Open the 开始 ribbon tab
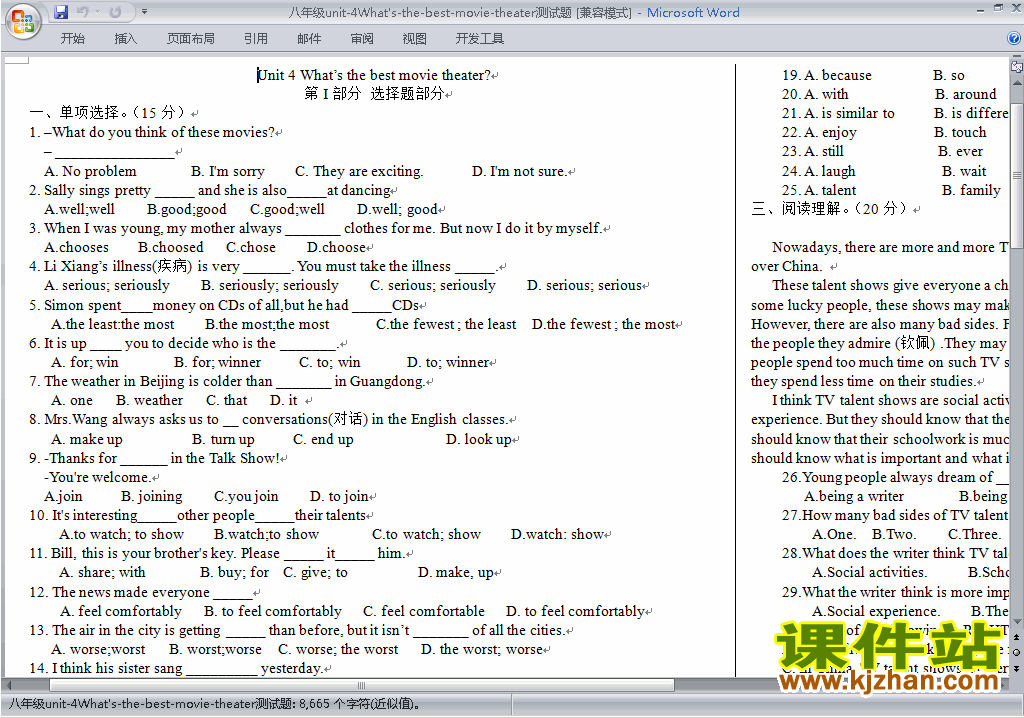The image size is (1024, 718). point(72,39)
